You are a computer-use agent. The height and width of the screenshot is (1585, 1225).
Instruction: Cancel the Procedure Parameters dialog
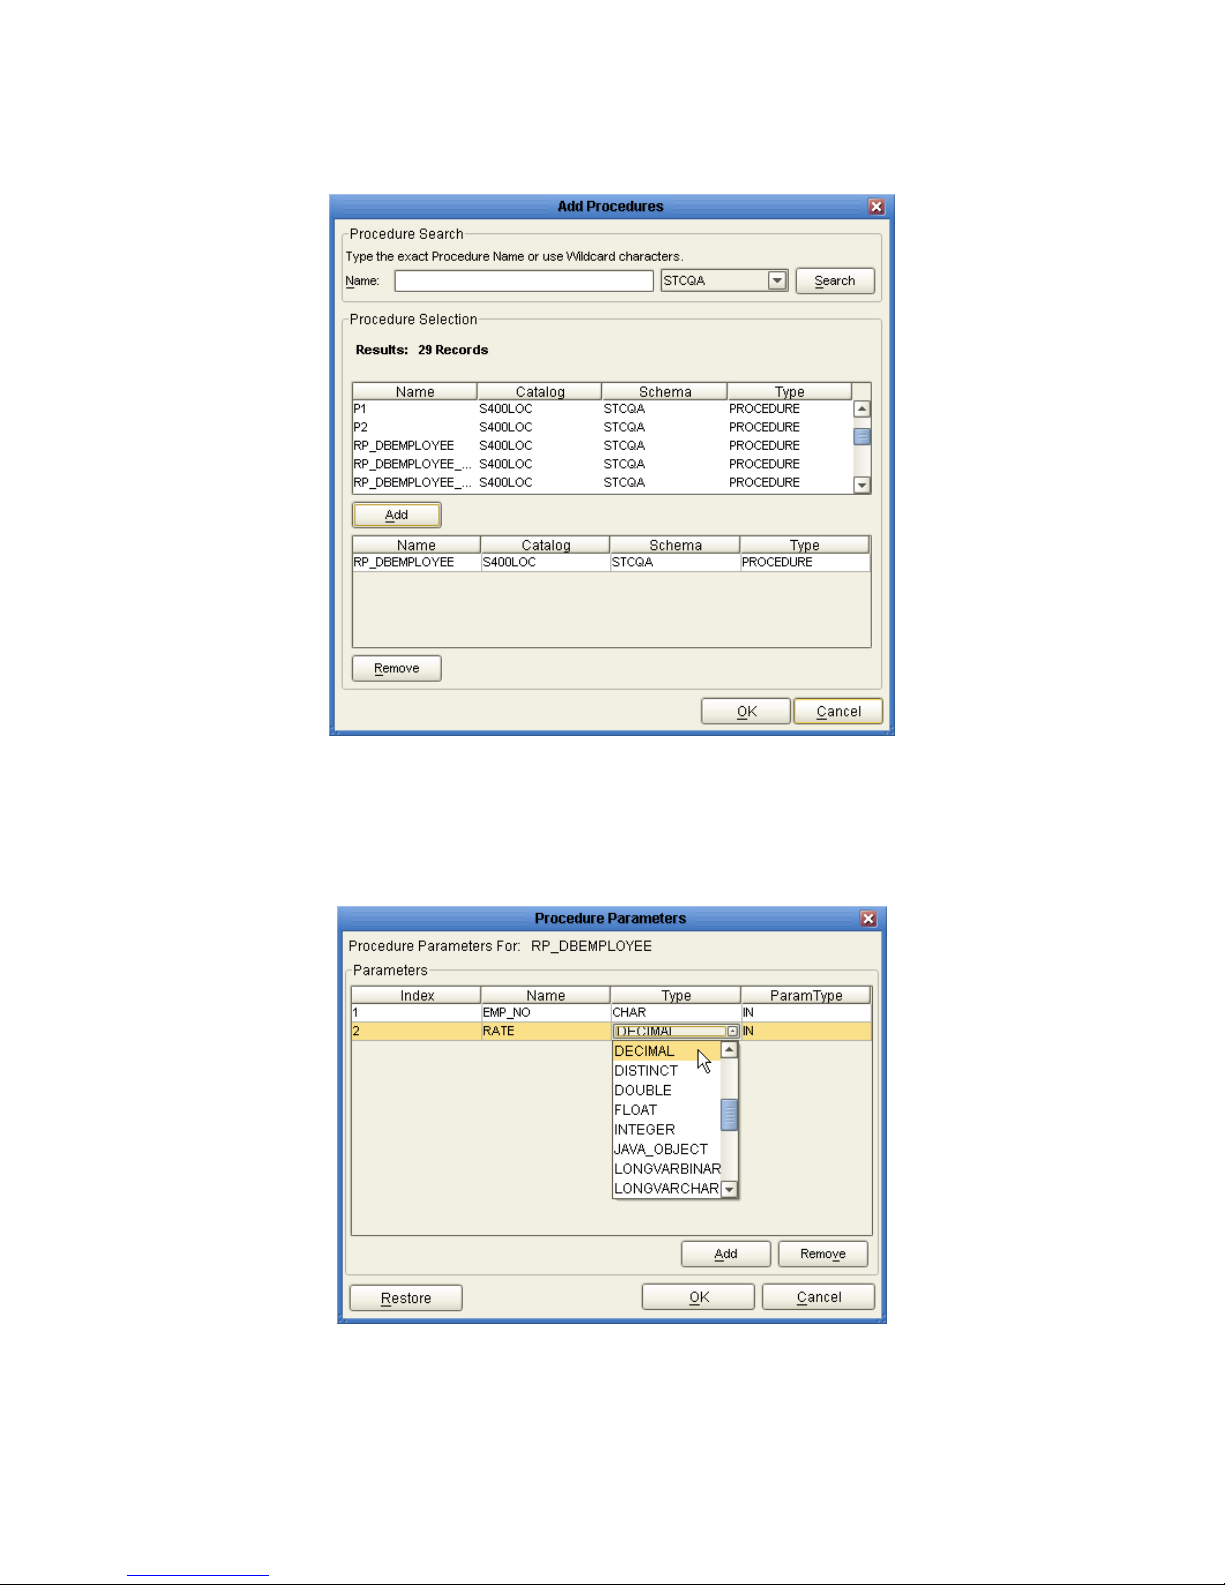pos(818,1297)
